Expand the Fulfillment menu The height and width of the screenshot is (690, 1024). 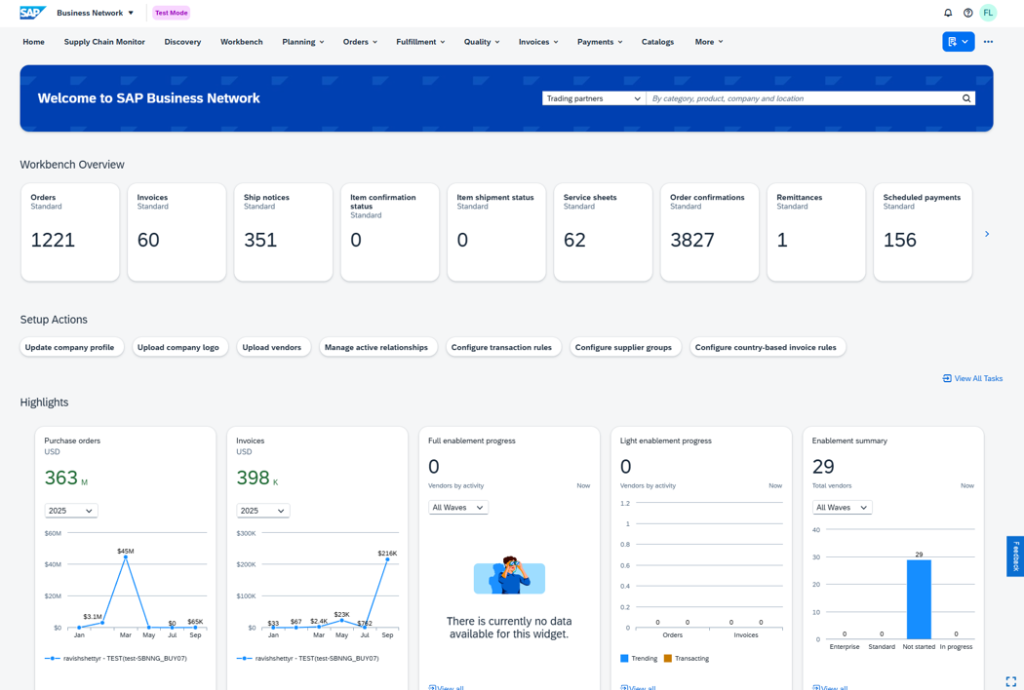(x=421, y=42)
